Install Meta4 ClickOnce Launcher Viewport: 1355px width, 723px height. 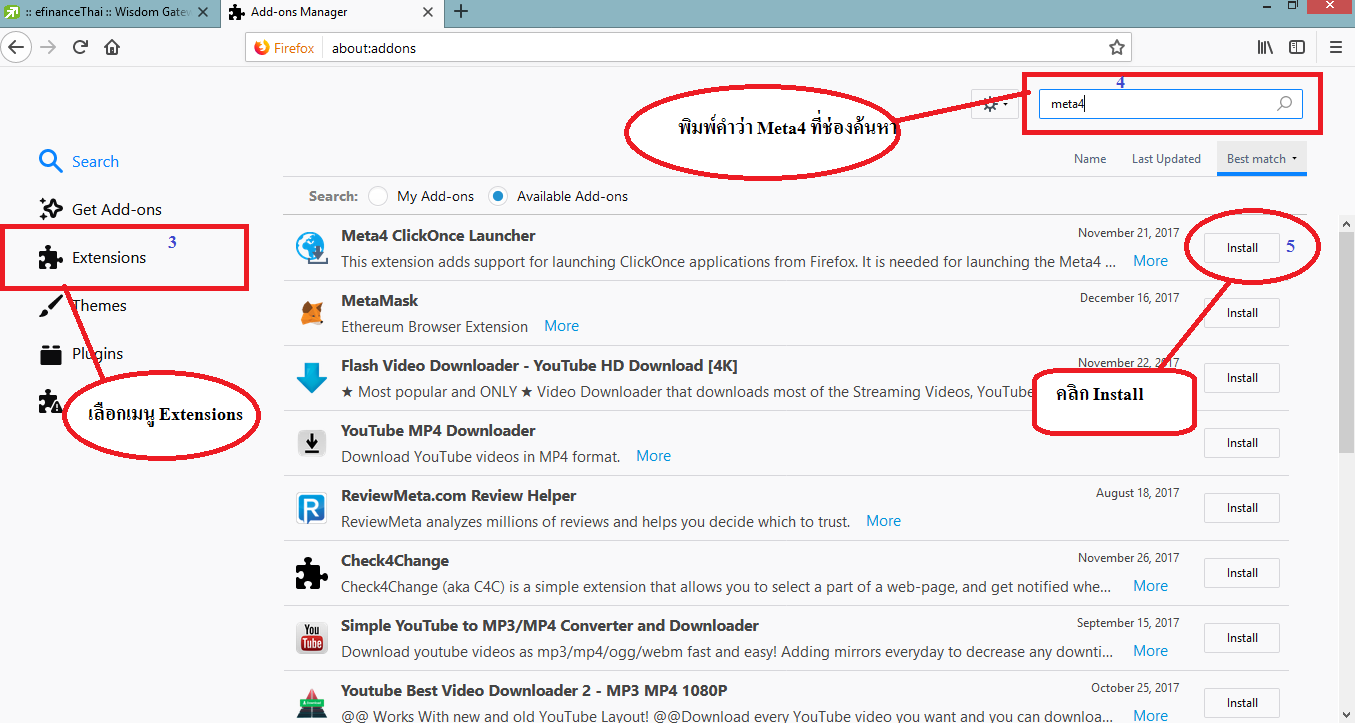(x=1241, y=248)
